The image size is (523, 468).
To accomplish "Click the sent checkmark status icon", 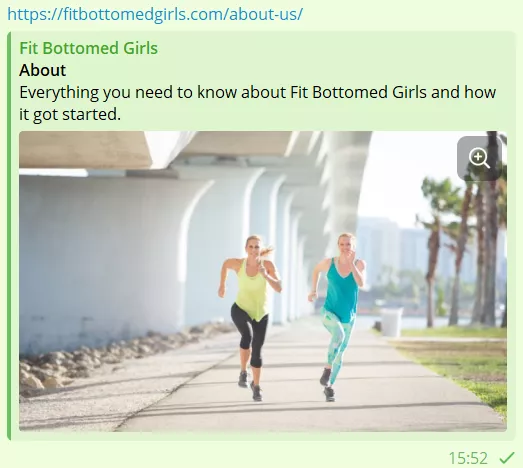I will click(507, 458).
